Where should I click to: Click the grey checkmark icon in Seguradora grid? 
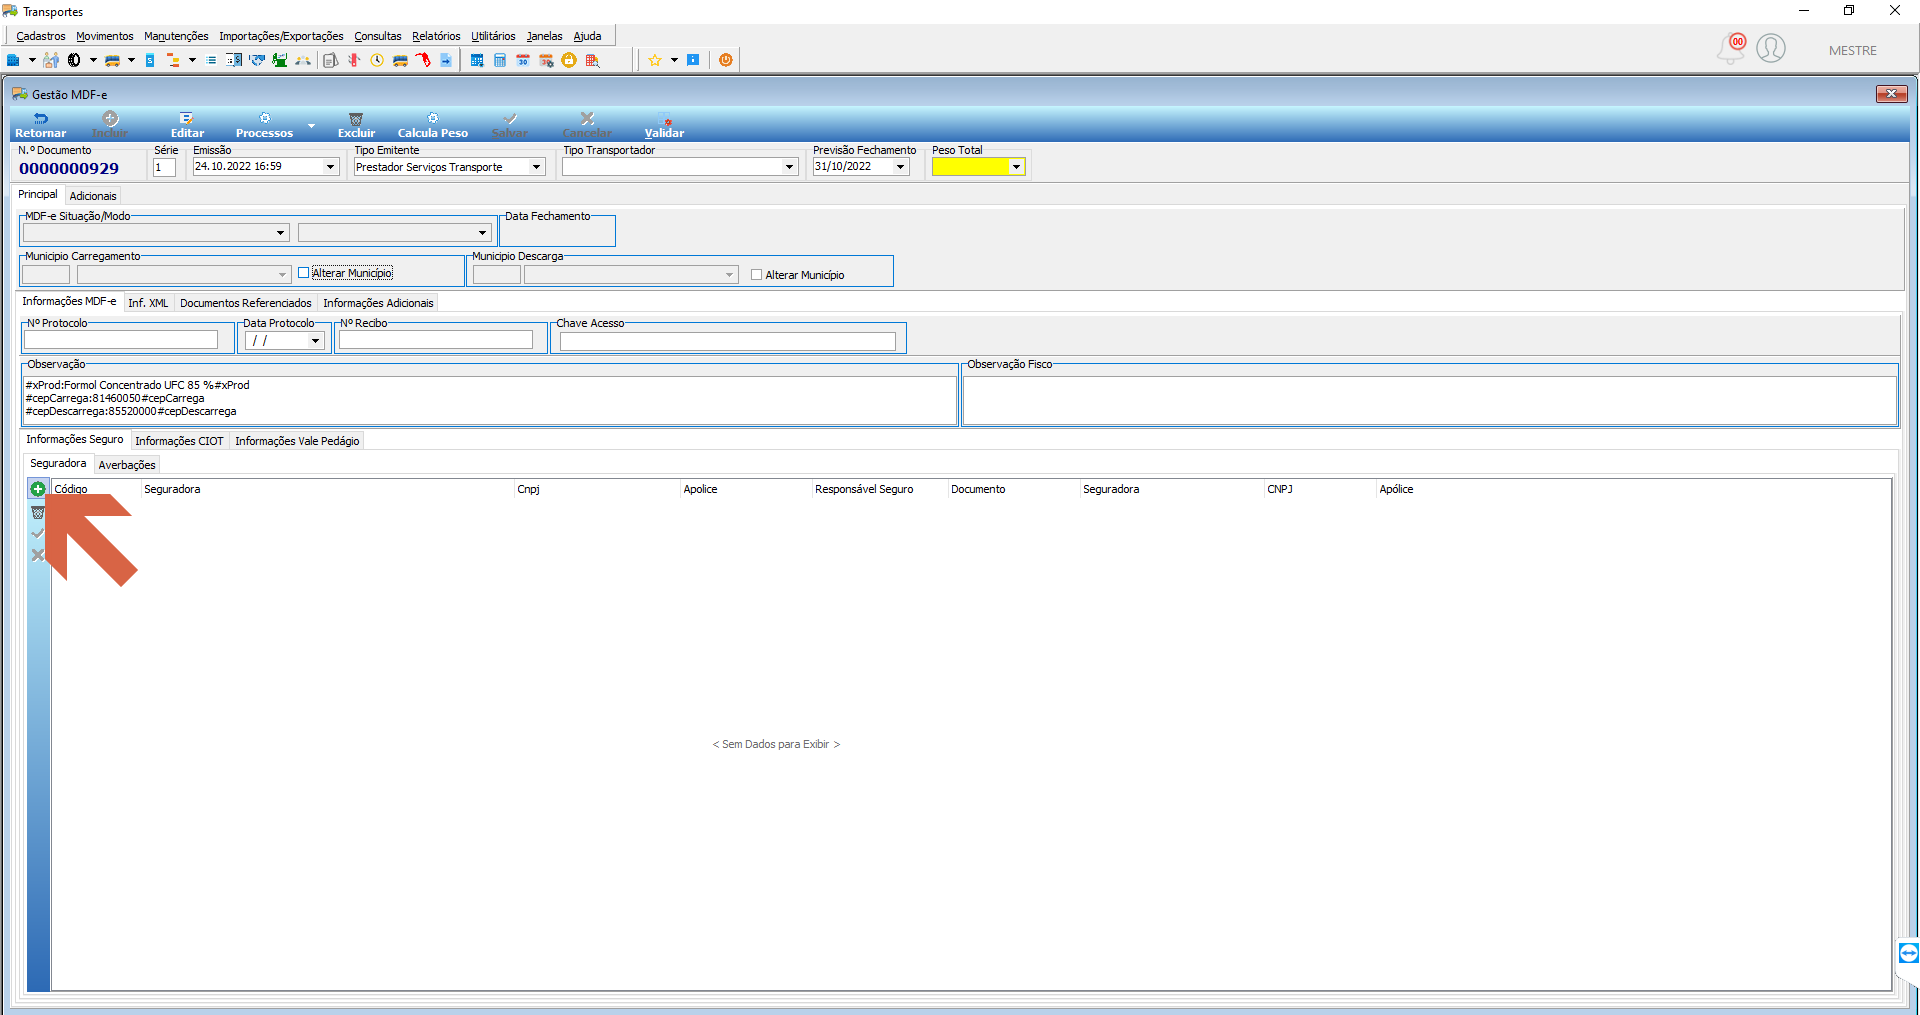coord(38,533)
